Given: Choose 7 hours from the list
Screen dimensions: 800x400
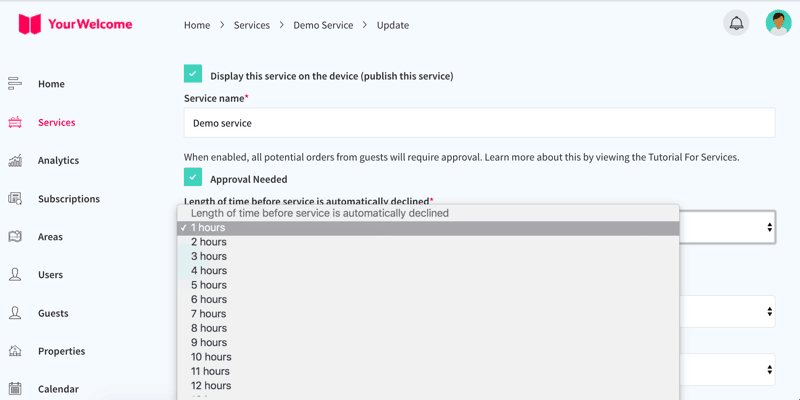Looking at the screenshot, I should coord(428,314).
